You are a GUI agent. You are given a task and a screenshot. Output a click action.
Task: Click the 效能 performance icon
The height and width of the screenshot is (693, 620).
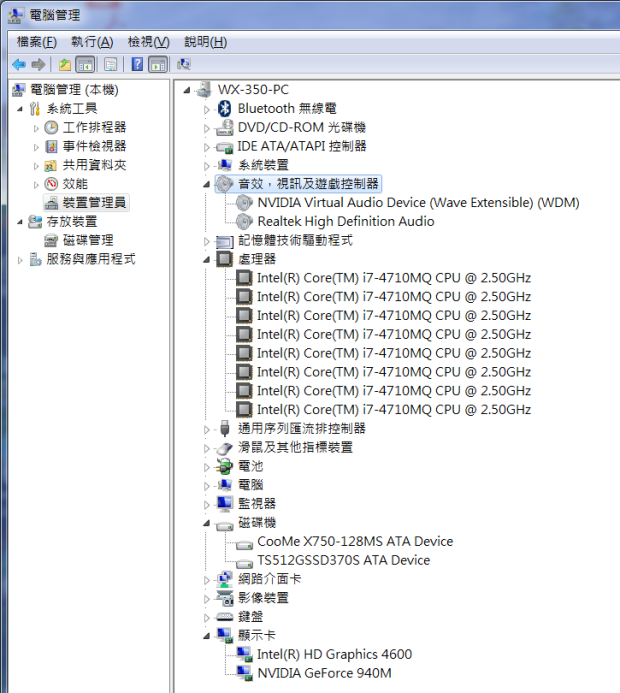[x=51, y=183]
